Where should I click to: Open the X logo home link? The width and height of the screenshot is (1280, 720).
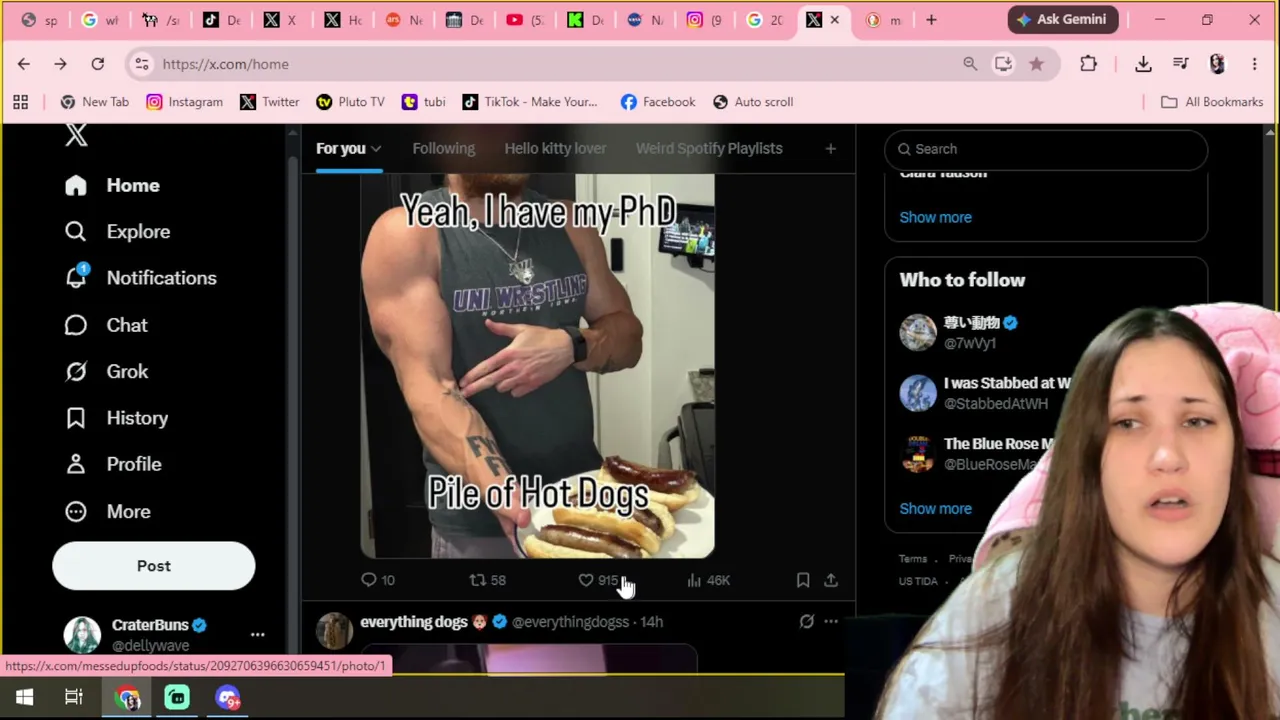click(x=76, y=136)
